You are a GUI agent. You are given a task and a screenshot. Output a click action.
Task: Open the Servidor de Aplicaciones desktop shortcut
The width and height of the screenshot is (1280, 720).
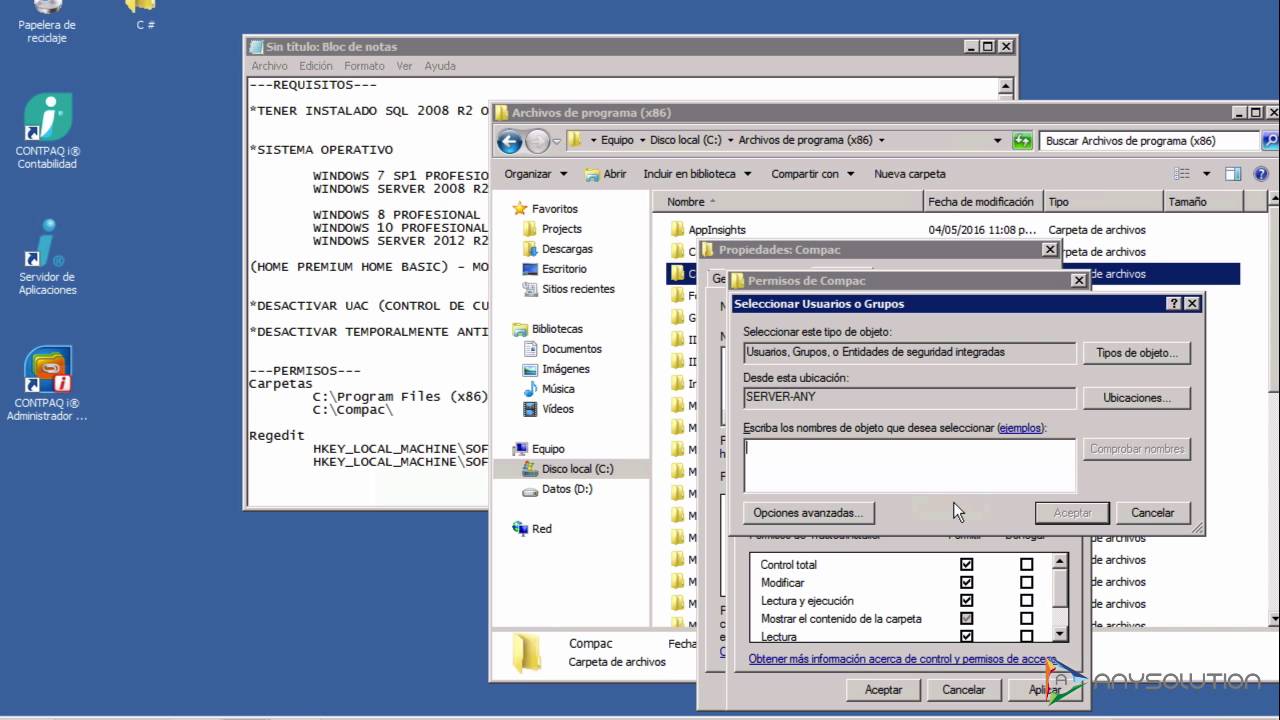[x=47, y=257]
